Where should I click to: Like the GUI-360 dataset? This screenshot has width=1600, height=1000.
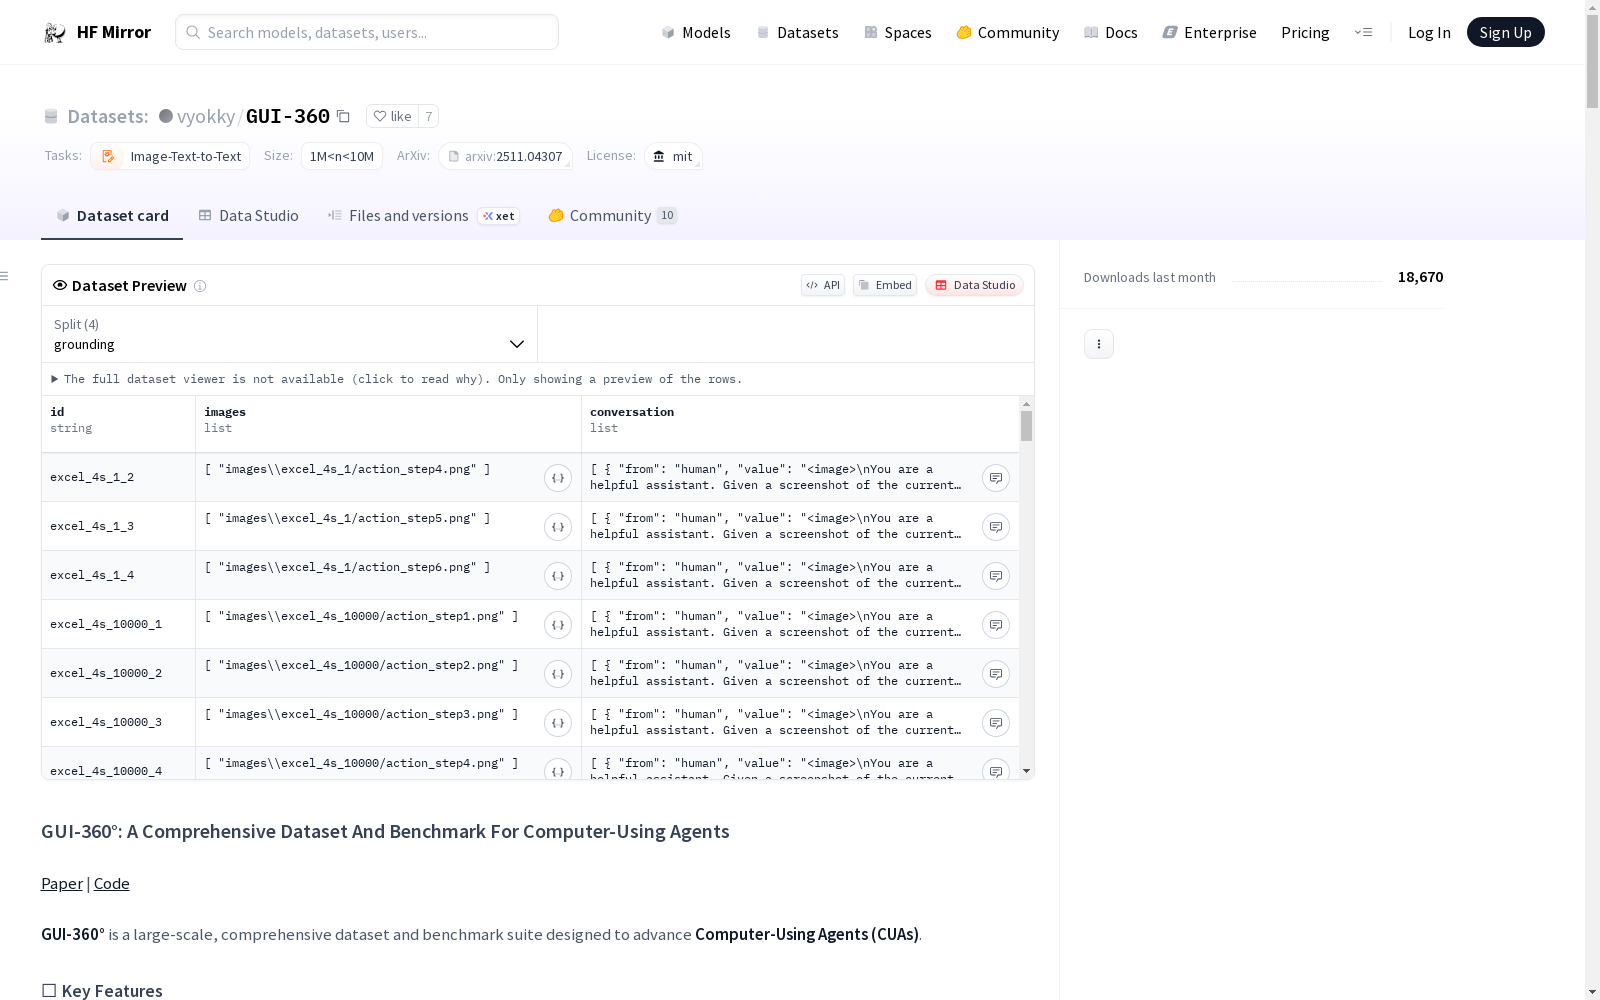click(392, 116)
